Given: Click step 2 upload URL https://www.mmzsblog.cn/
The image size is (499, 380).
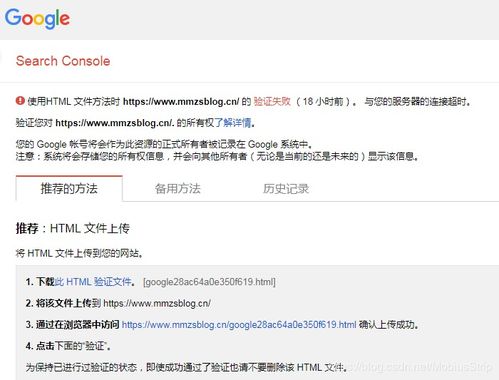Looking at the screenshot, I should click(157, 303).
